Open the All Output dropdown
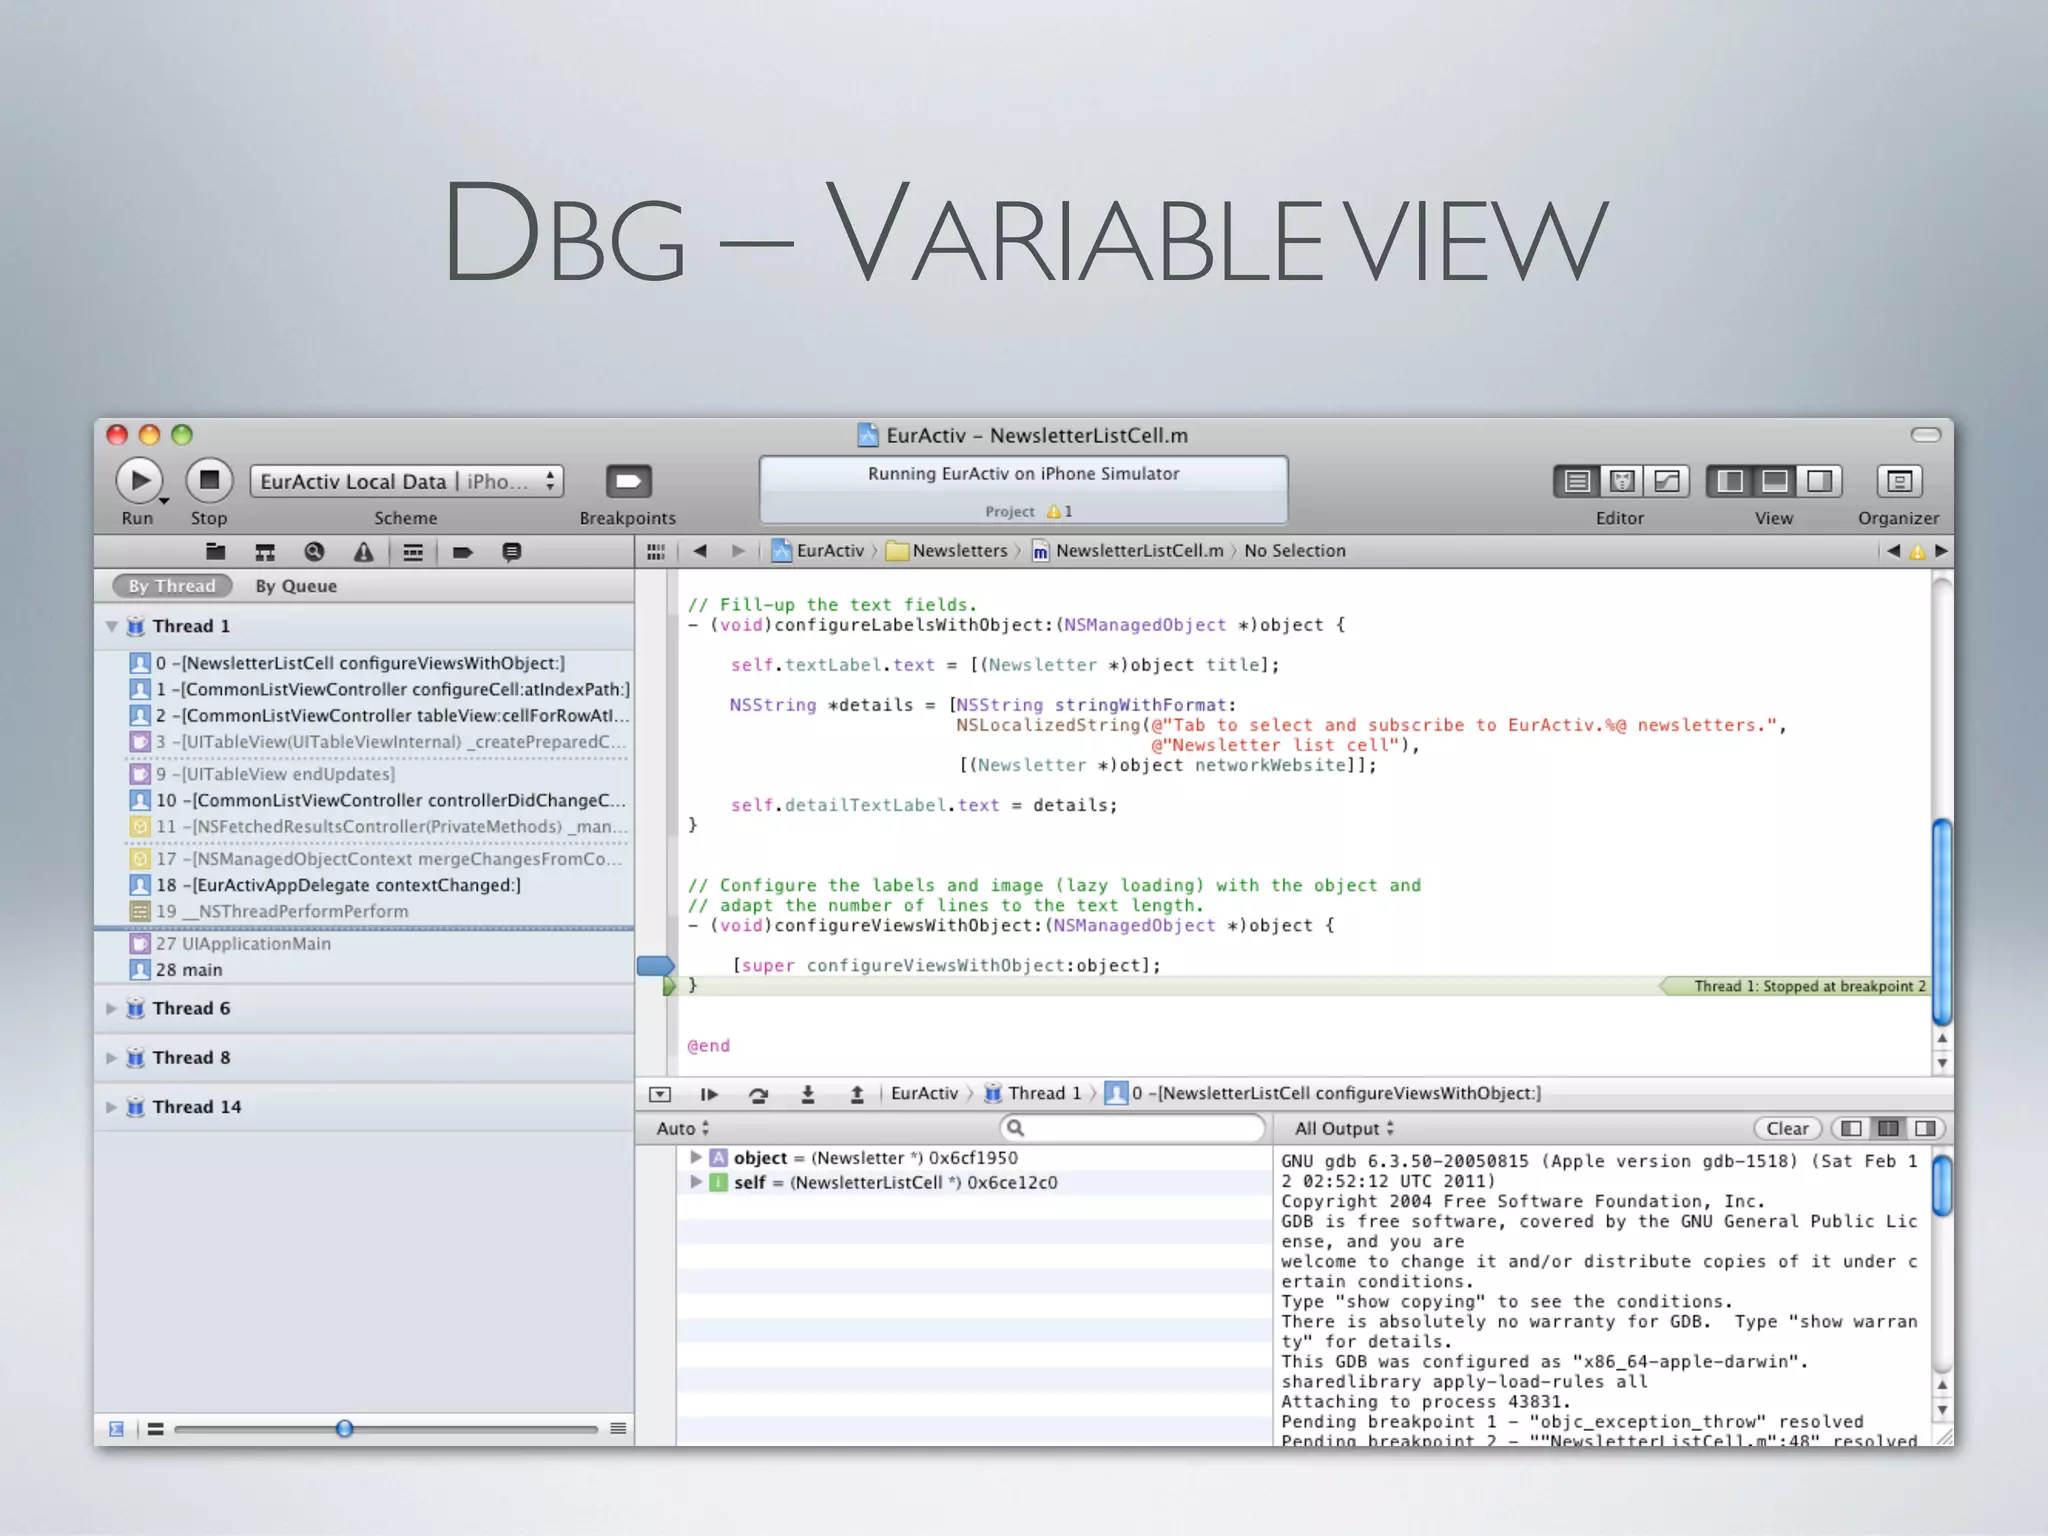Viewport: 2048px width, 1536px height. 1344,1128
